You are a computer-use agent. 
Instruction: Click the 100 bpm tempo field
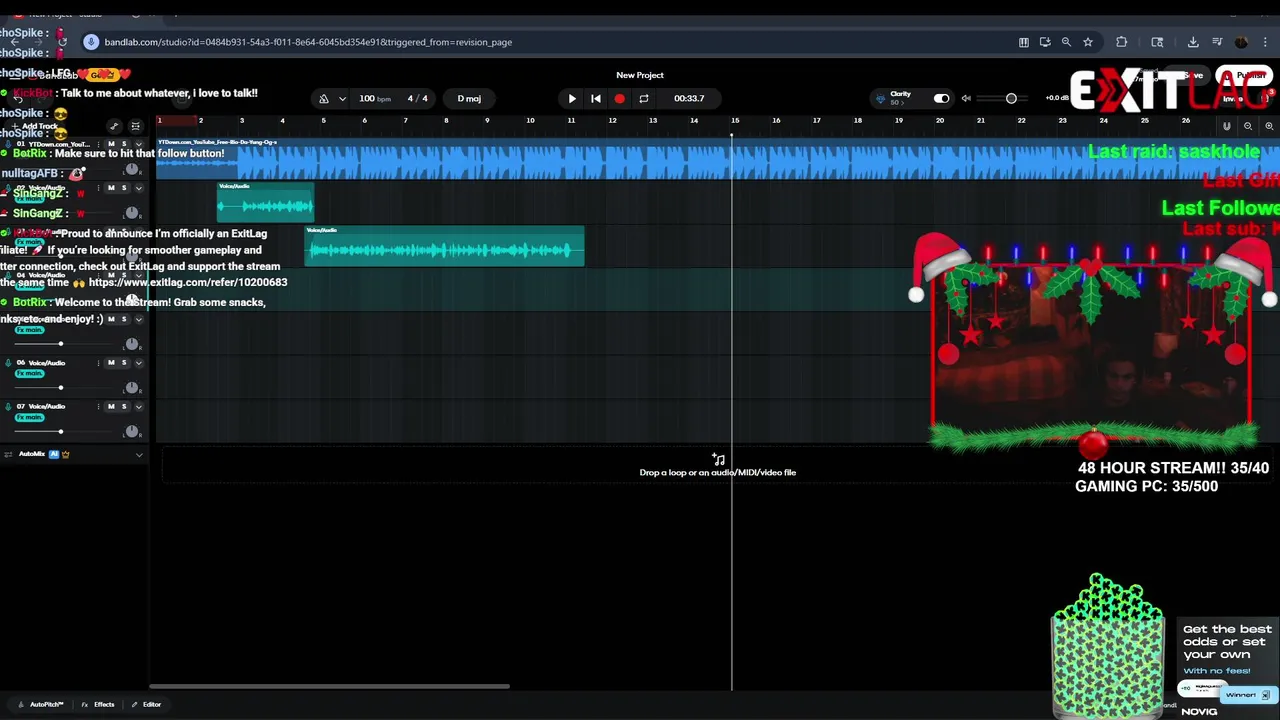click(x=375, y=98)
